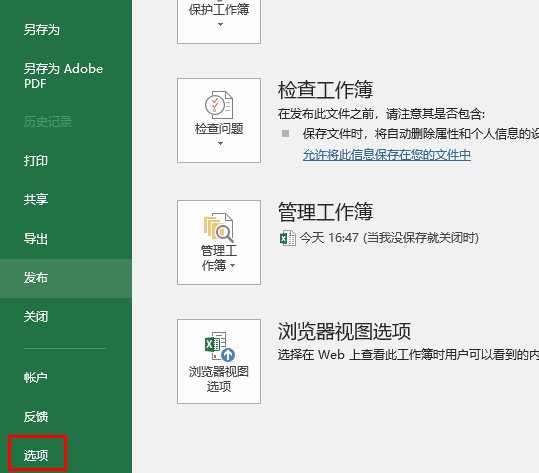539x473 pixels.
Task: Choose 另存为 Adobe PDF option
Action: pyautogui.click(x=63, y=76)
